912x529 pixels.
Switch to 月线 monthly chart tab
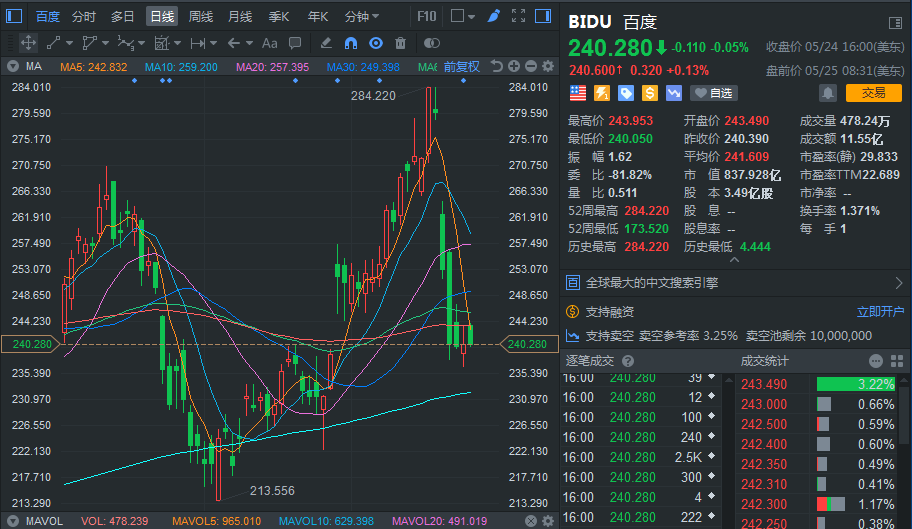click(x=240, y=16)
